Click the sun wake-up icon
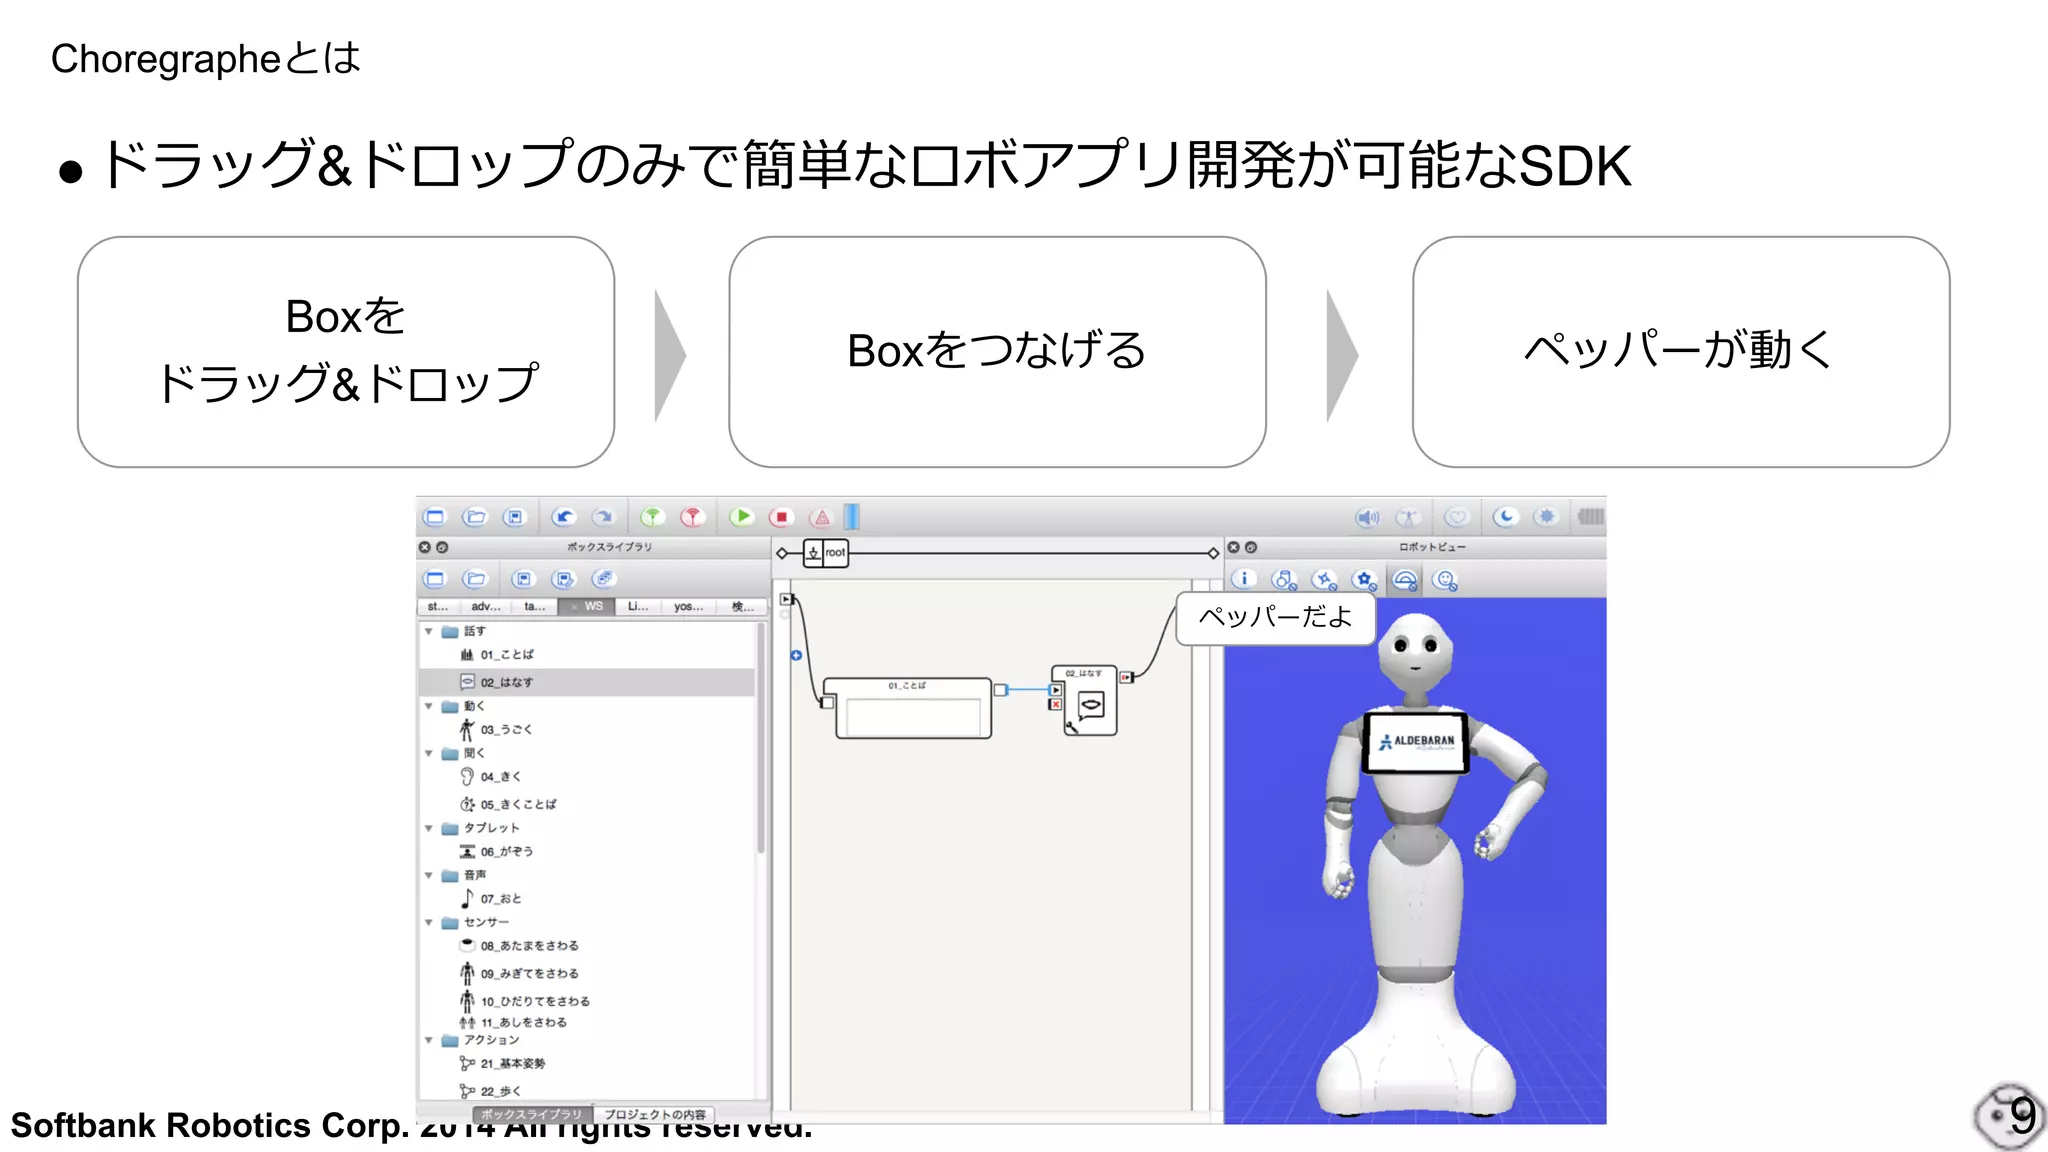Viewport: 2048px width, 1152px height. tap(1546, 517)
